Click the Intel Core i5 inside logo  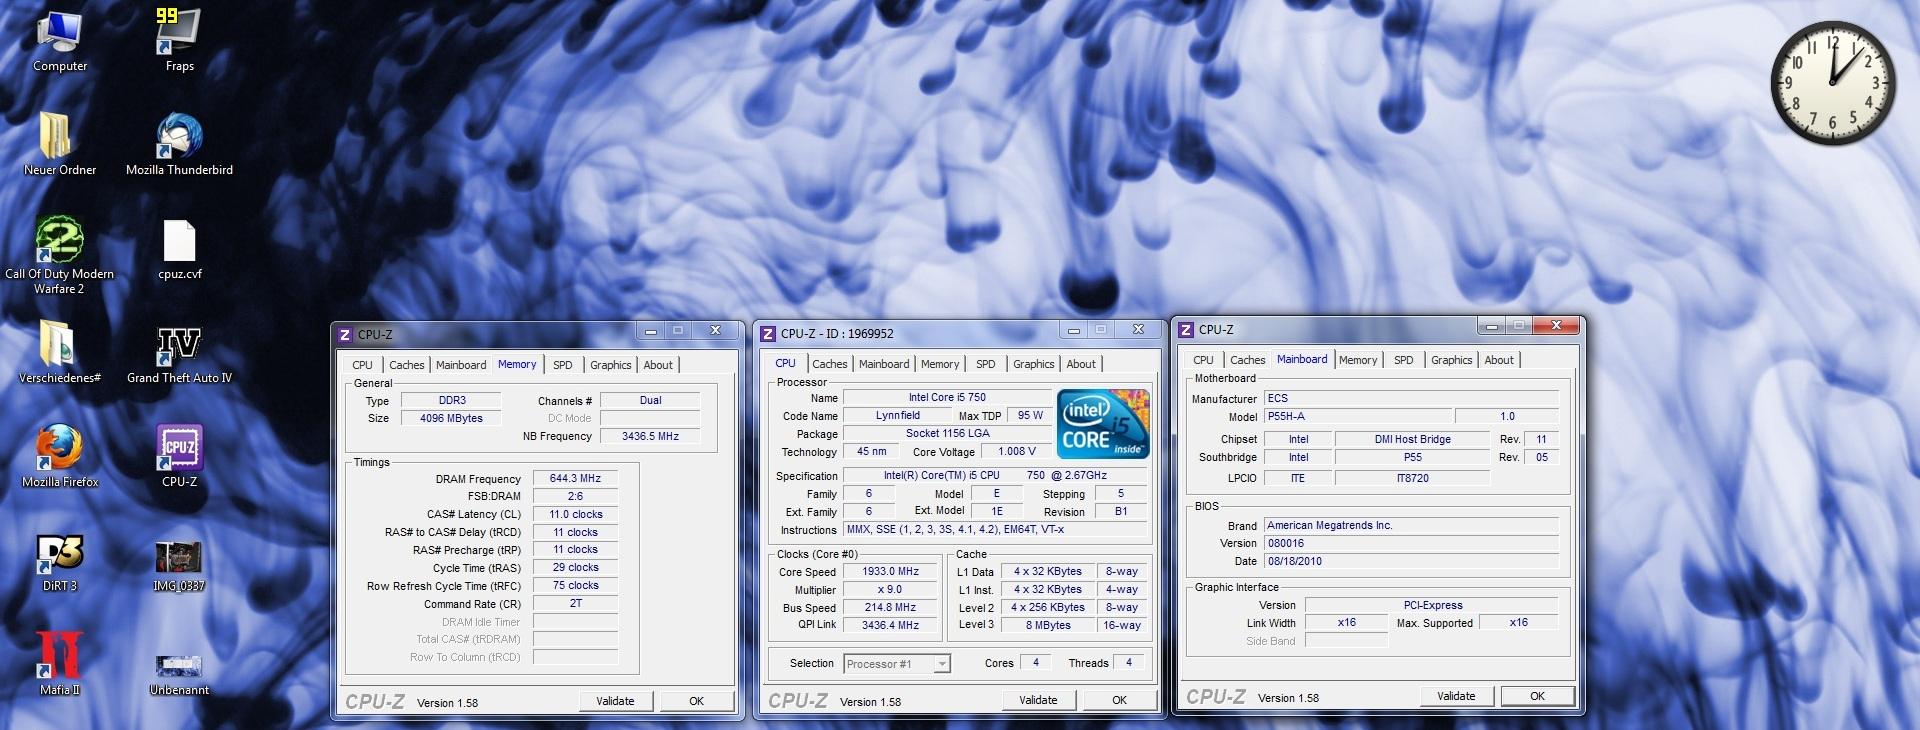[1103, 424]
